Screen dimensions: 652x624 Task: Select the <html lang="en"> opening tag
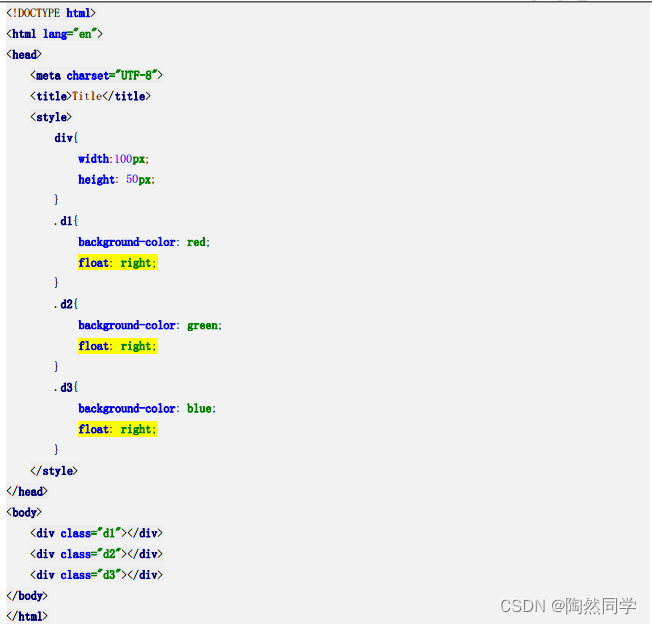54,34
